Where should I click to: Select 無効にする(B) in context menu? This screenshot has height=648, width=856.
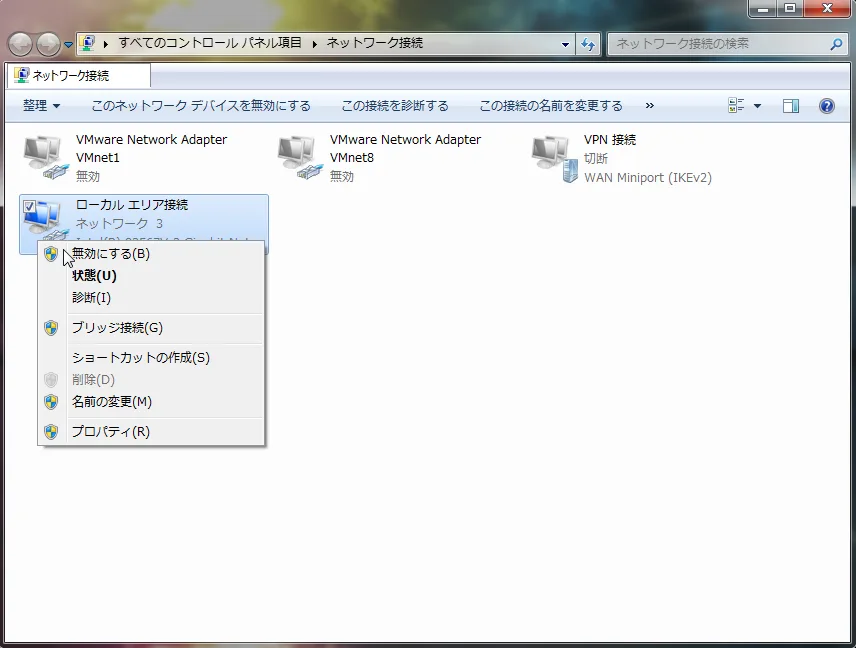[151, 254]
